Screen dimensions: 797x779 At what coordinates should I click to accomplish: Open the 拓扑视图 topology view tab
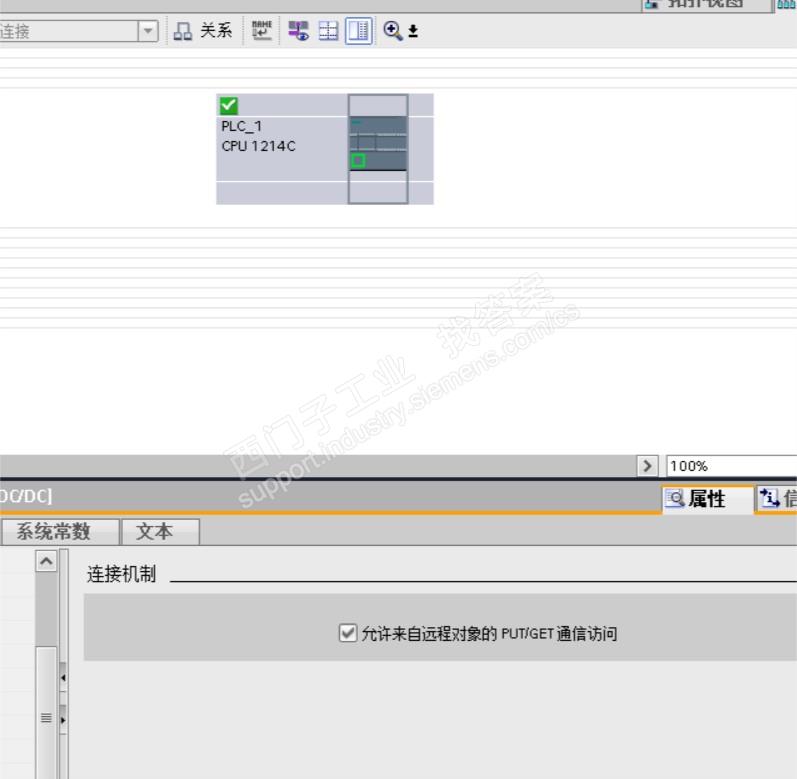(707, 4)
